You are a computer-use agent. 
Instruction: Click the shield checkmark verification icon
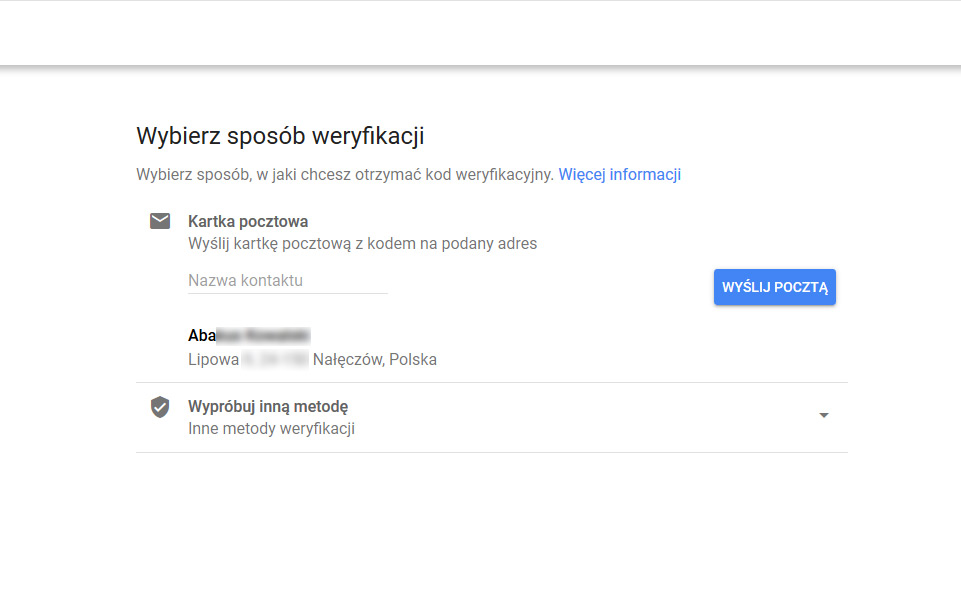tap(160, 406)
